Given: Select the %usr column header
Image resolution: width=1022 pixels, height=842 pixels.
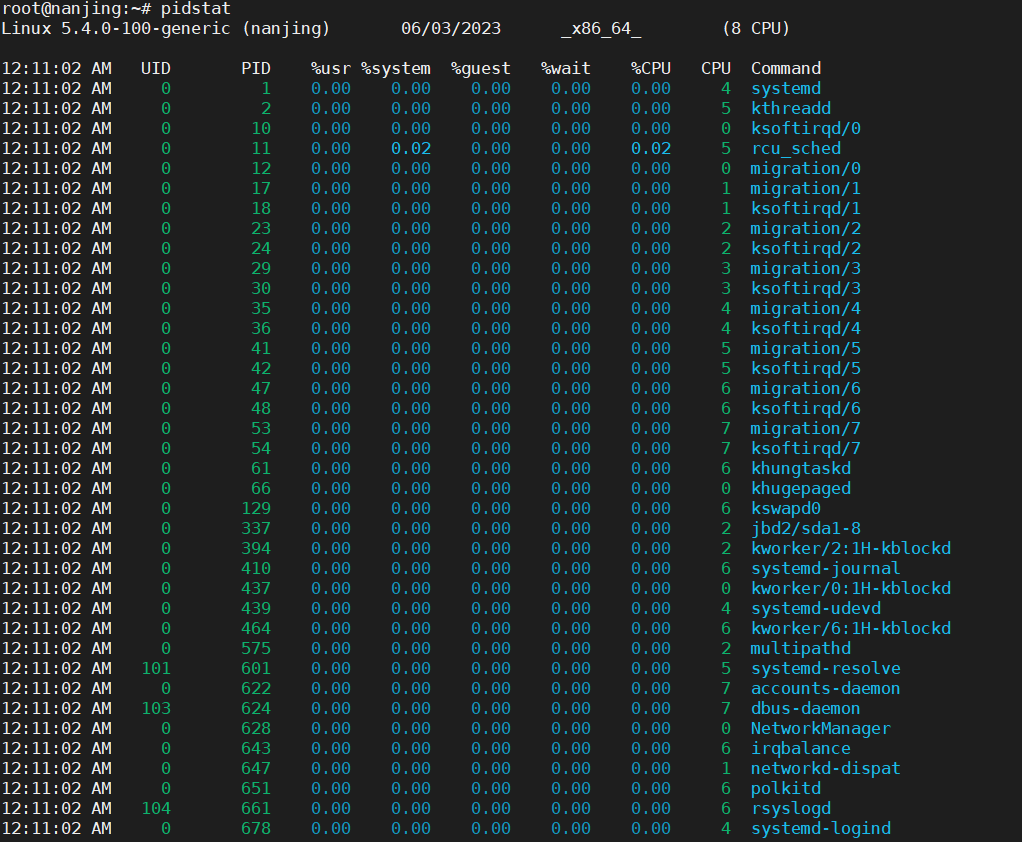Looking at the screenshot, I should [x=330, y=68].
